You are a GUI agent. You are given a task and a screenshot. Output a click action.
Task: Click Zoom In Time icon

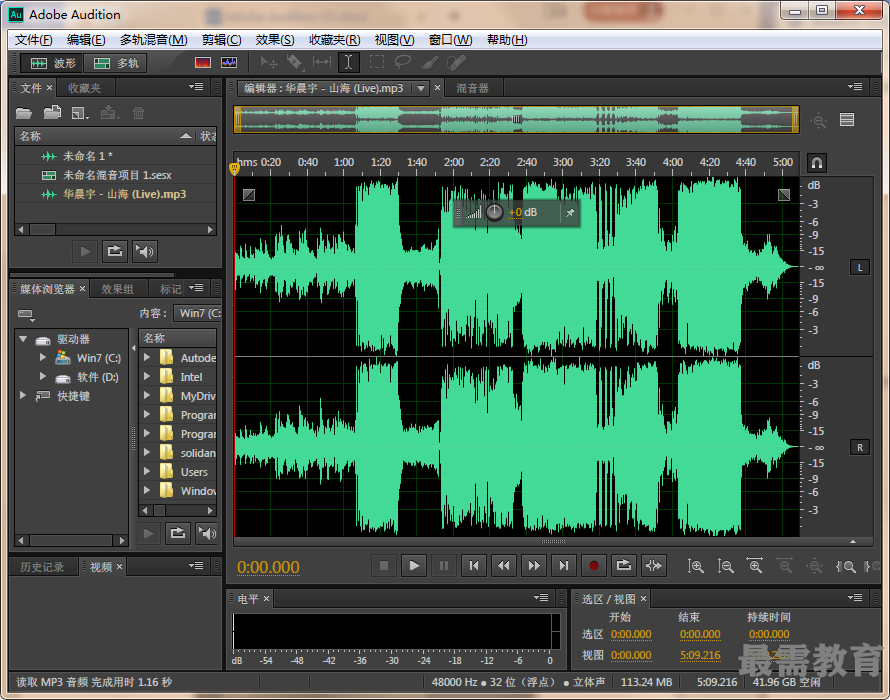755,566
